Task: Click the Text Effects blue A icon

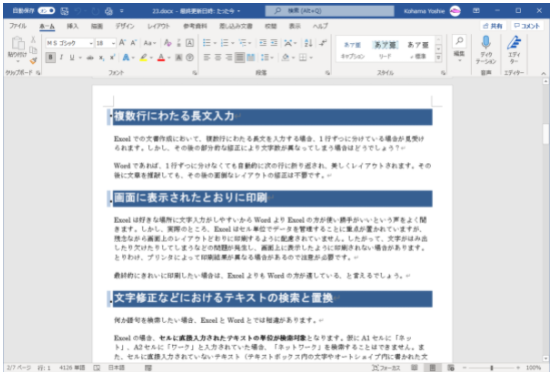Action: [x=126, y=58]
